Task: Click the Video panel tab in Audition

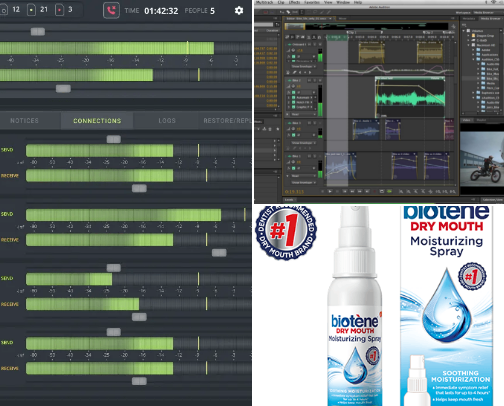Action: [466, 120]
